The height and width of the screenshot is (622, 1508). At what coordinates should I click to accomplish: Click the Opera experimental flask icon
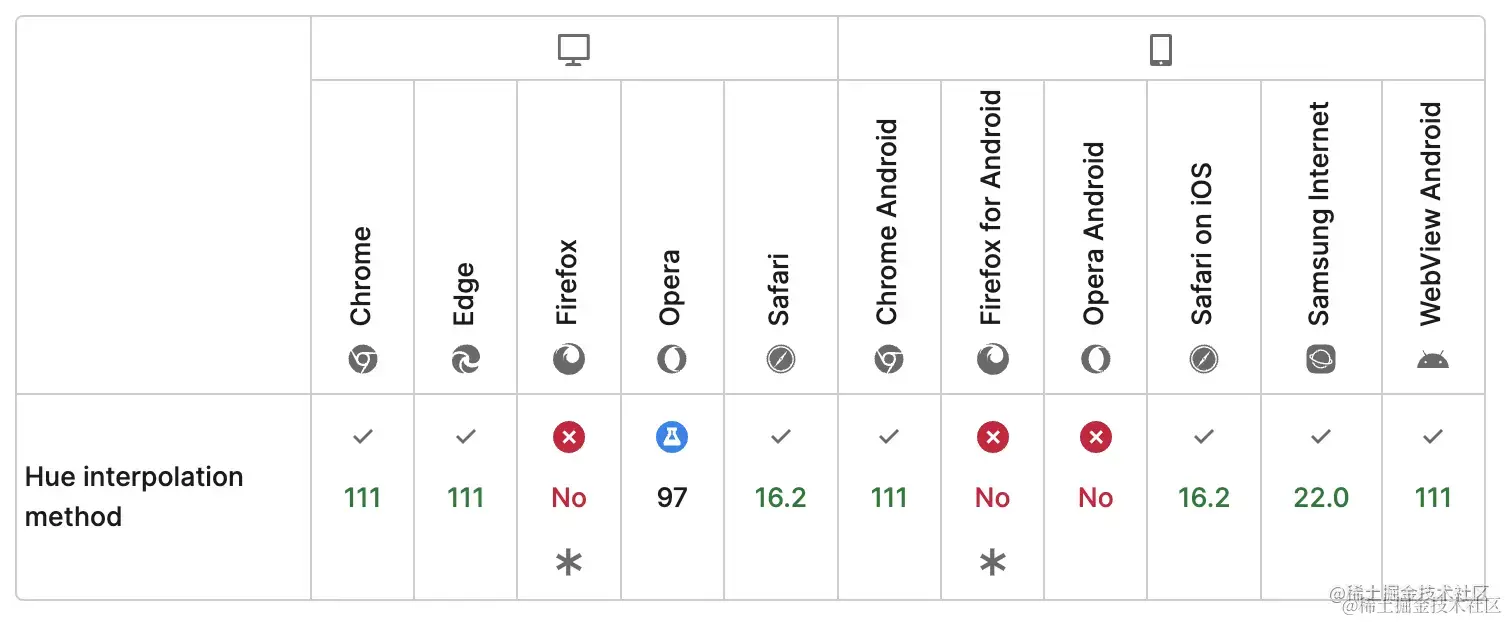[x=672, y=437]
